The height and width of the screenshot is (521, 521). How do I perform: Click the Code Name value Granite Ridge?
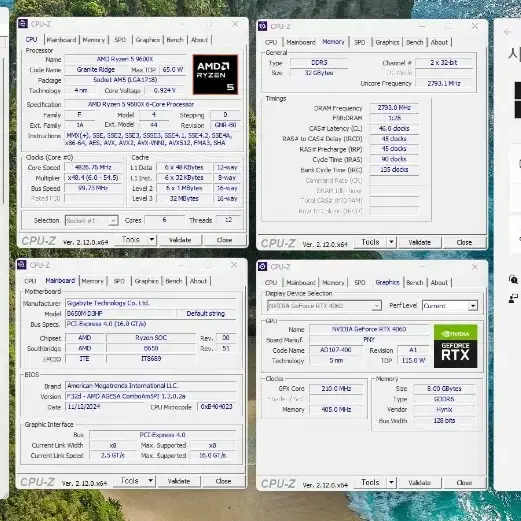pos(96,70)
